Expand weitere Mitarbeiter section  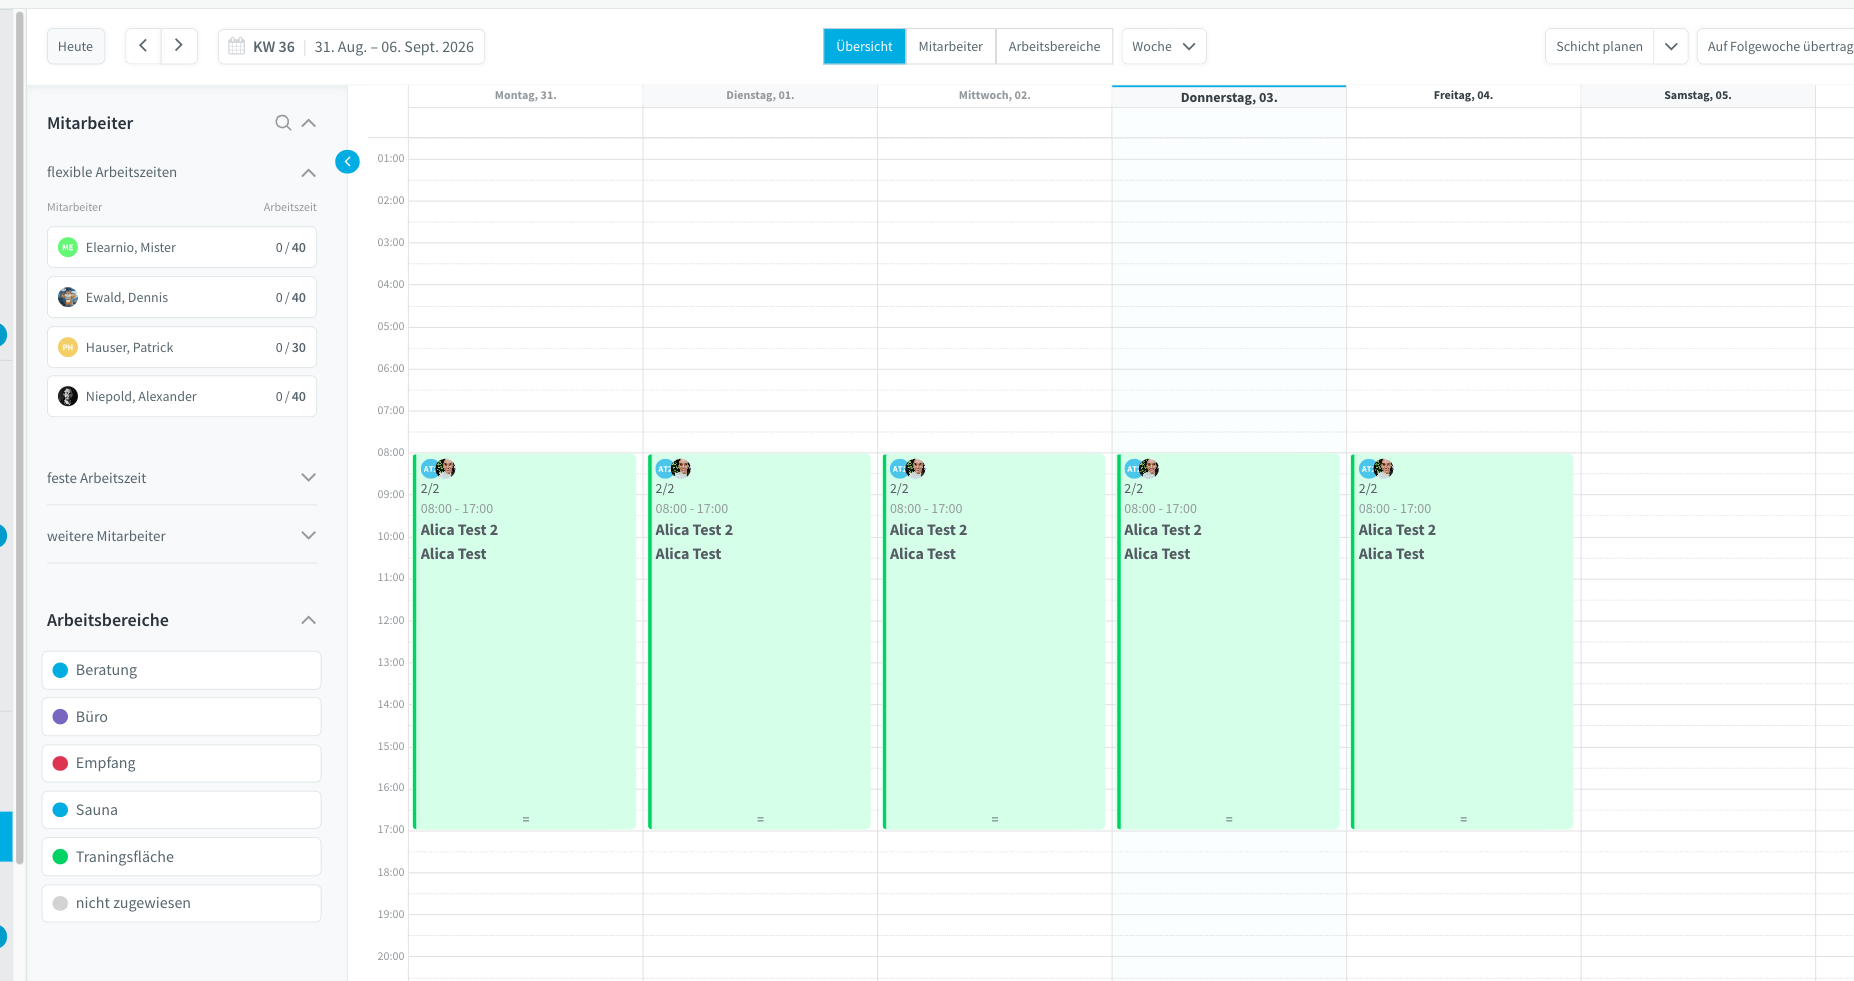pyautogui.click(x=309, y=536)
